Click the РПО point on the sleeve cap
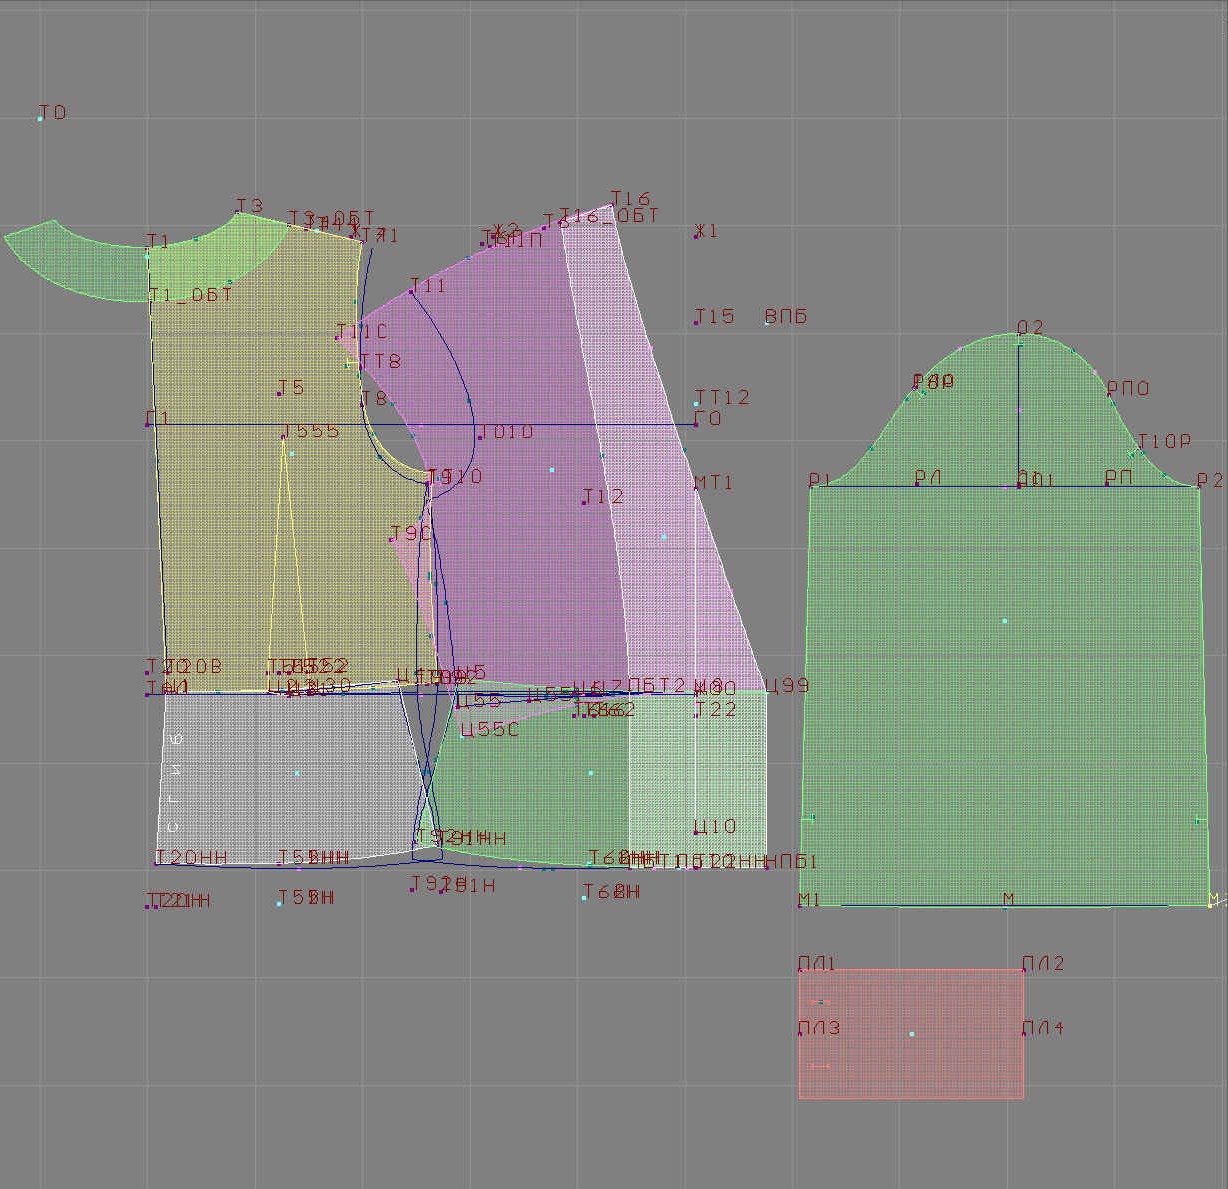The height and width of the screenshot is (1189, 1228). click(x=1109, y=394)
